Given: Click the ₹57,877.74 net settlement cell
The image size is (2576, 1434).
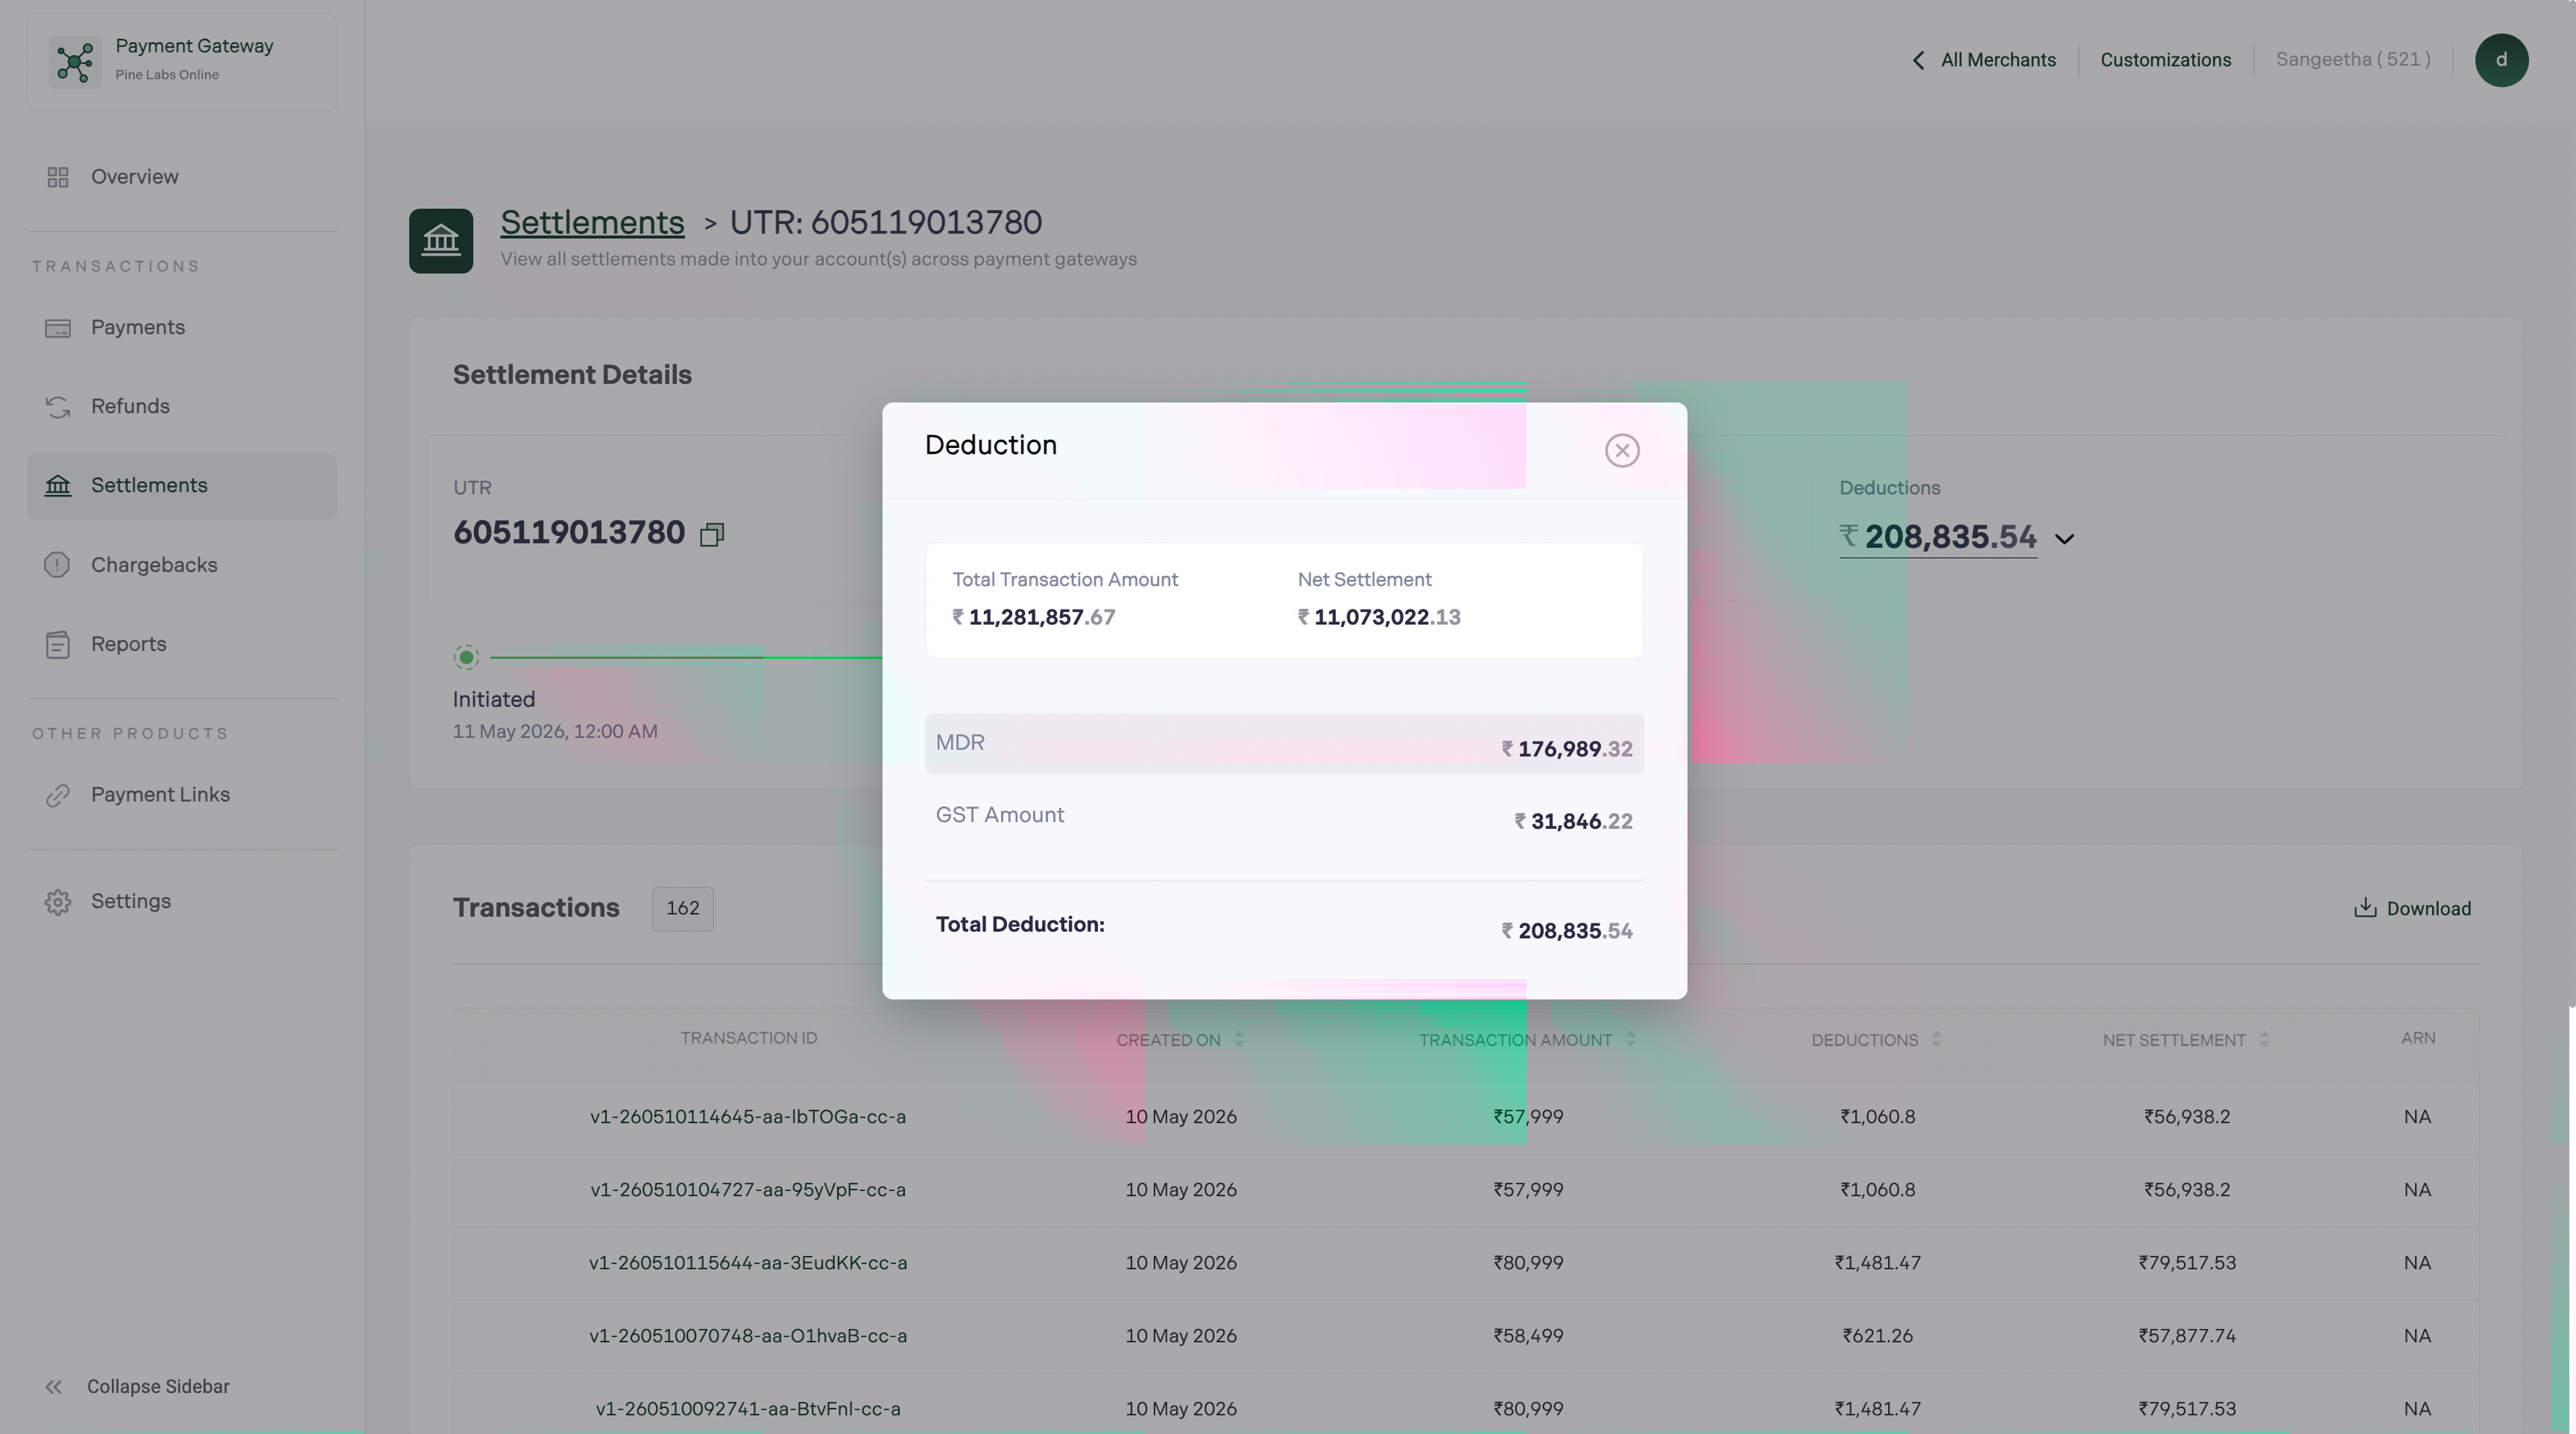Looking at the screenshot, I should (2187, 1336).
